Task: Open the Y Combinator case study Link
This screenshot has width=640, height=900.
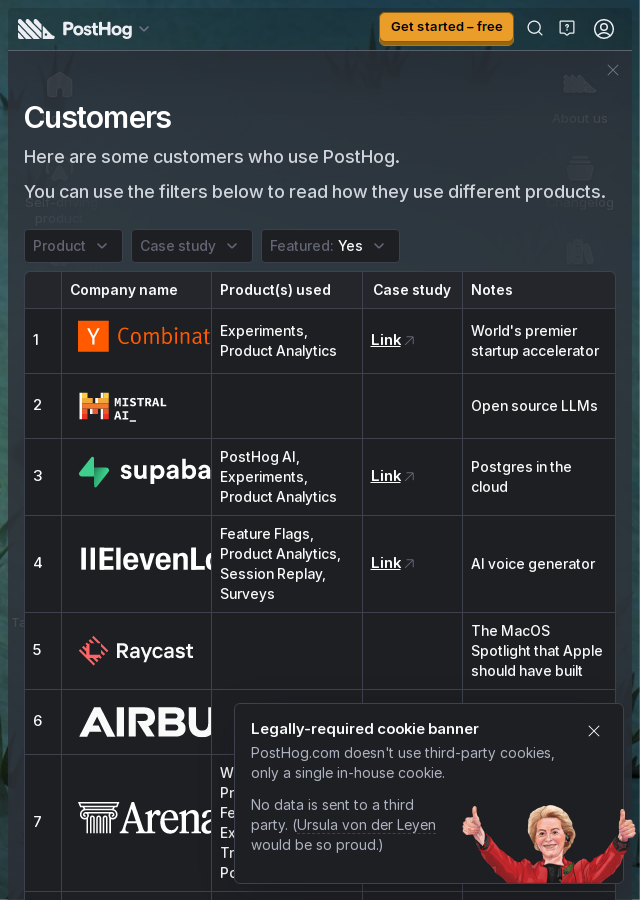Action: pos(386,340)
